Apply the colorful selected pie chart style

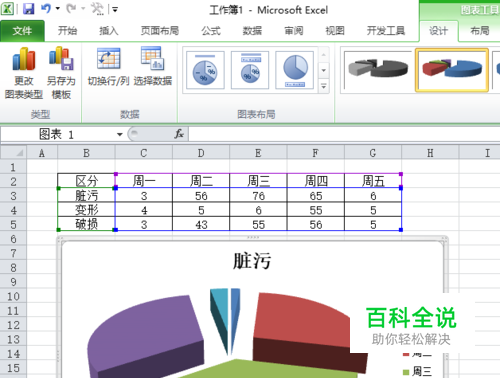[x=452, y=70]
